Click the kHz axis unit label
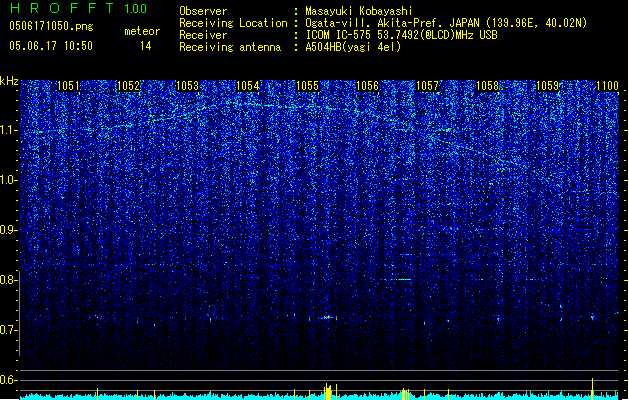Image resolution: width=629 pixels, height=400 pixels. tap(9, 81)
